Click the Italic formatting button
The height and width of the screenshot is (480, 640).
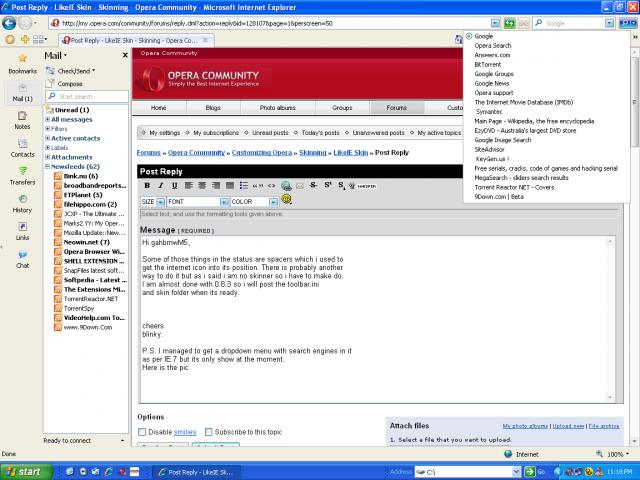point(160,186)
